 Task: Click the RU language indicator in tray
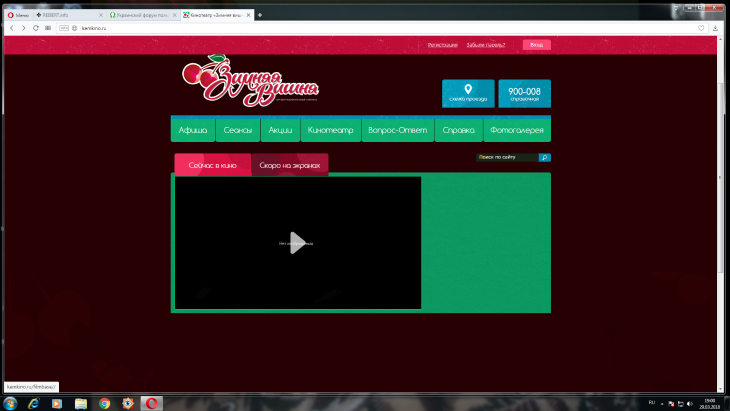(652, 403)
